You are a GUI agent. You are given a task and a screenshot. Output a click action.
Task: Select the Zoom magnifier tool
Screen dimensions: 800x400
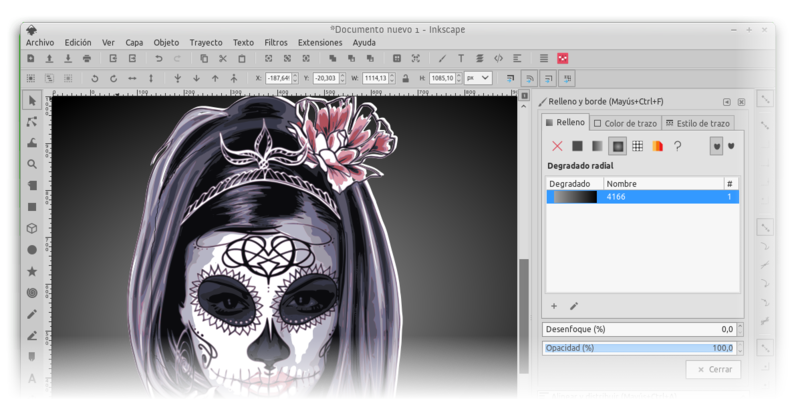(32, 164)
